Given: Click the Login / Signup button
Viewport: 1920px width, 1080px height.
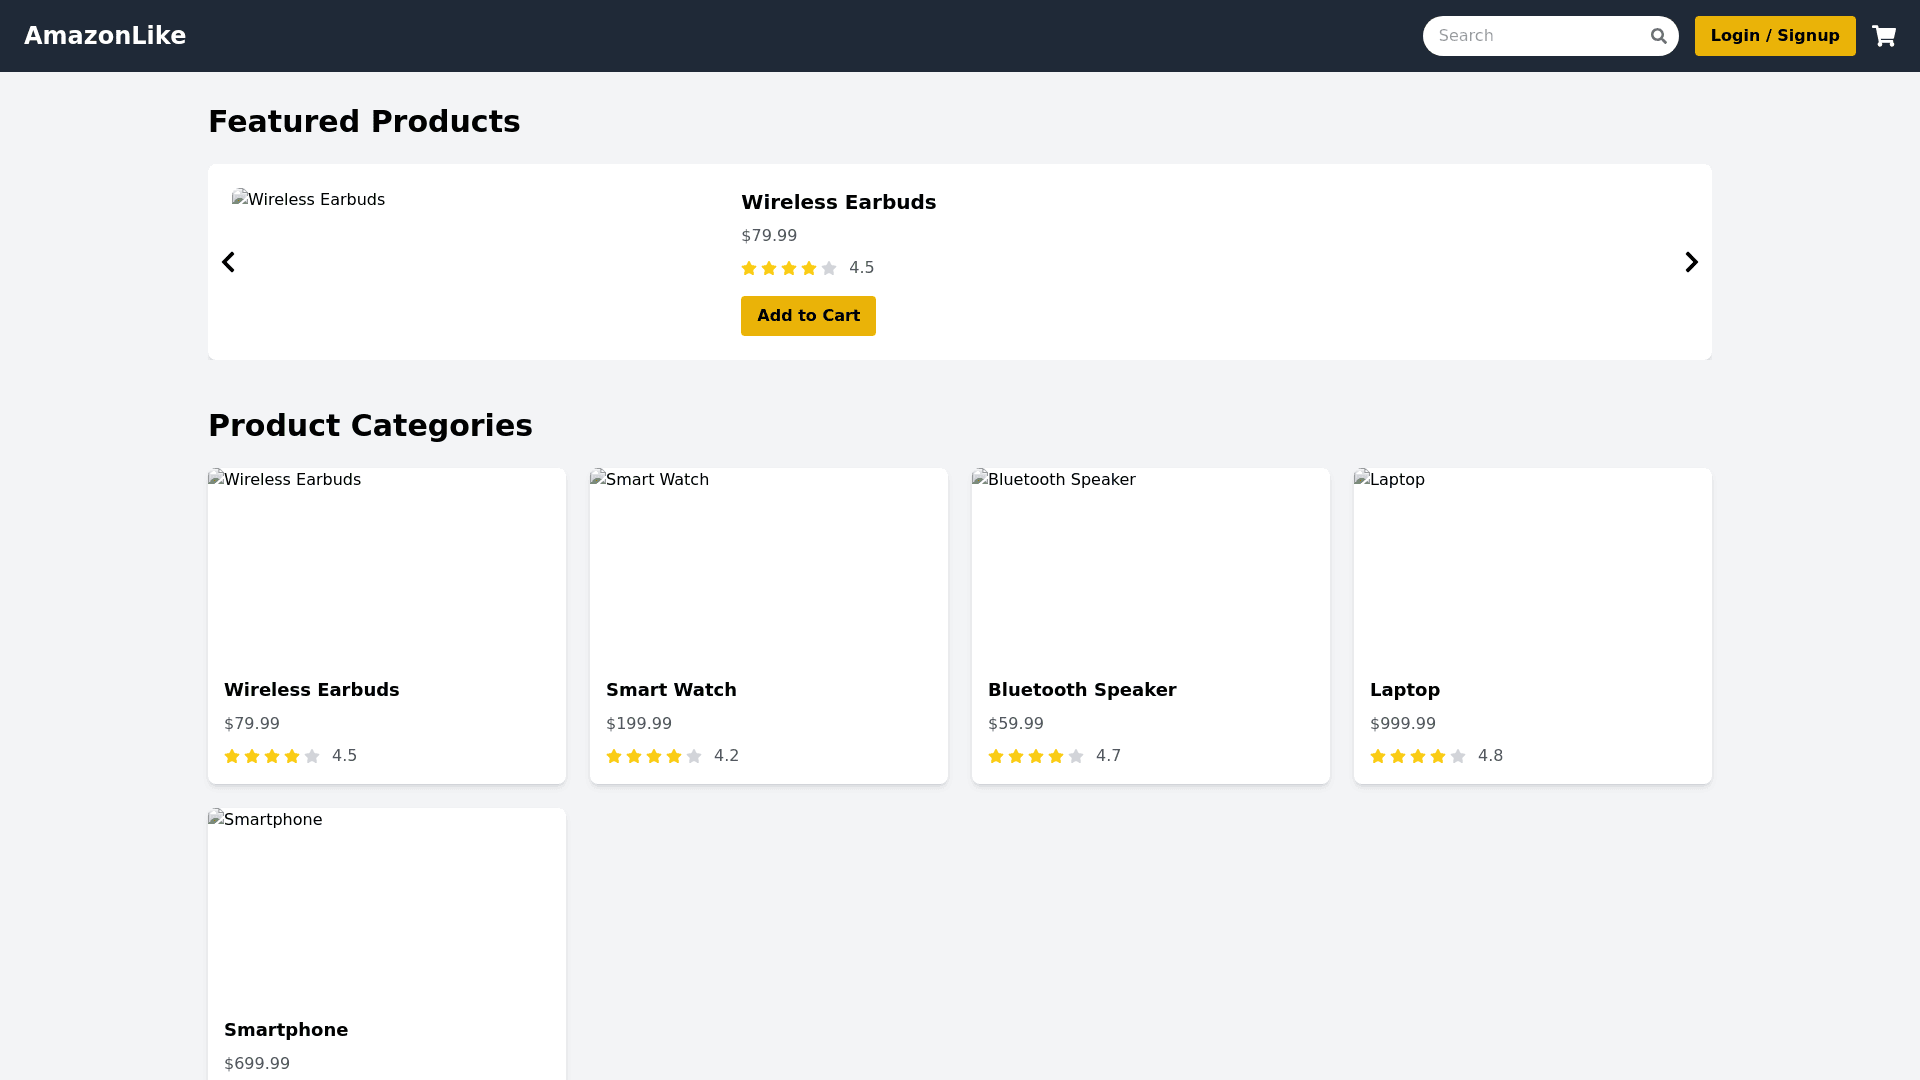Looking at the screenshot, I should tap(1774, 36).
